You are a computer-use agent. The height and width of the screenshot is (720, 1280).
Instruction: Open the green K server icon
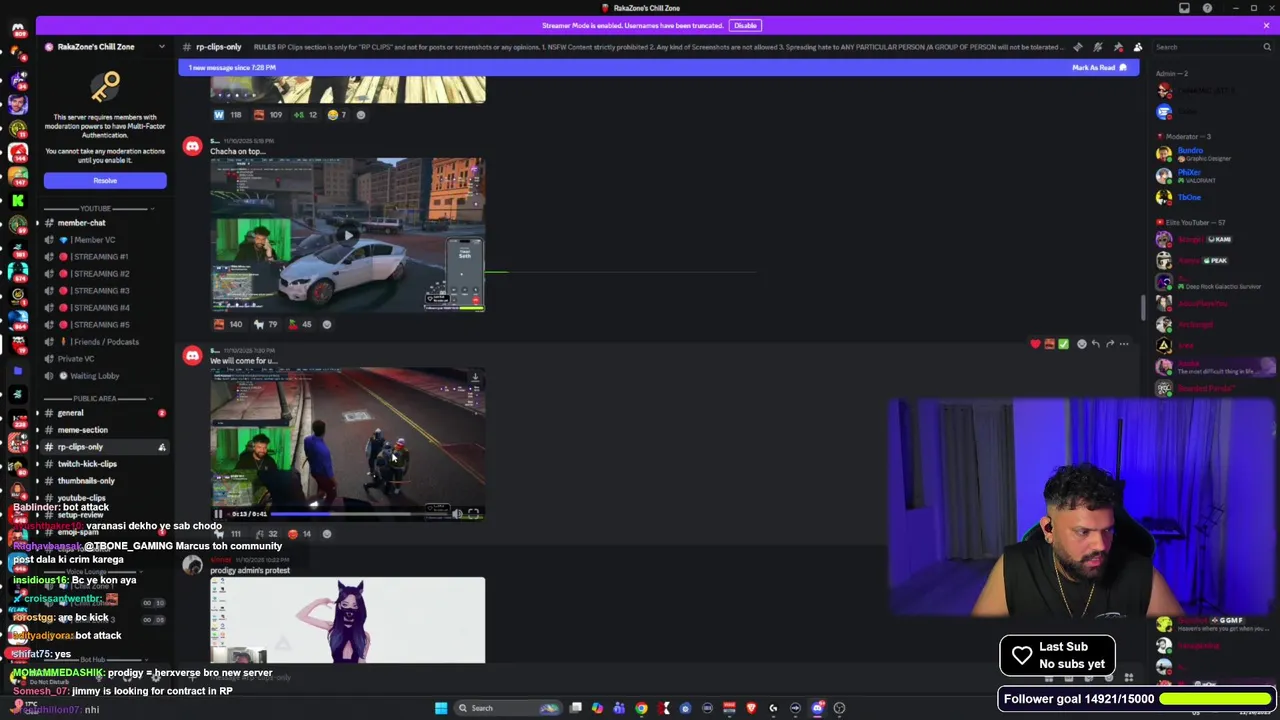tap(17, 200)
